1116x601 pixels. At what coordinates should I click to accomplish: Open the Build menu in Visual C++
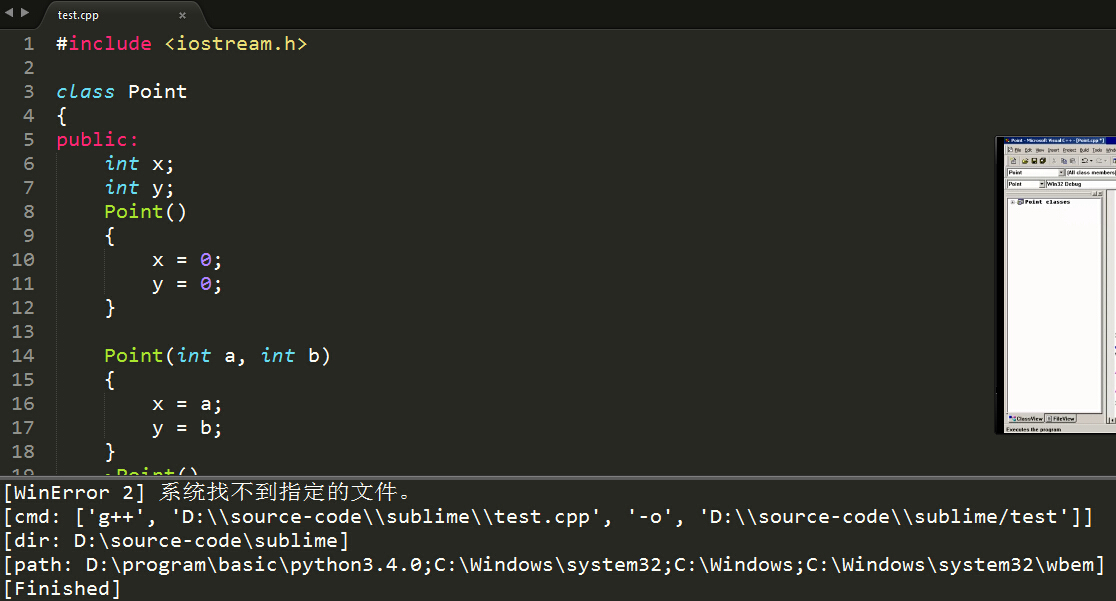click(1084, 150)
